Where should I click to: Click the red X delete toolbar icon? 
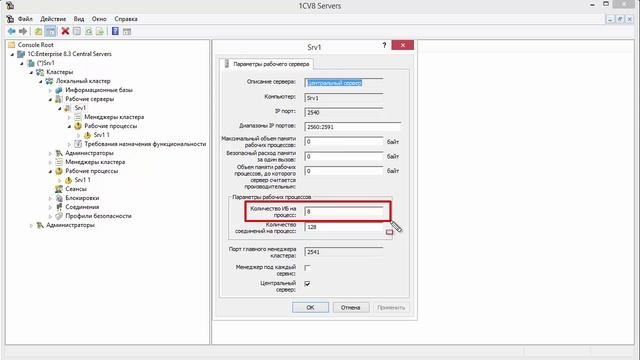[65, 31]
